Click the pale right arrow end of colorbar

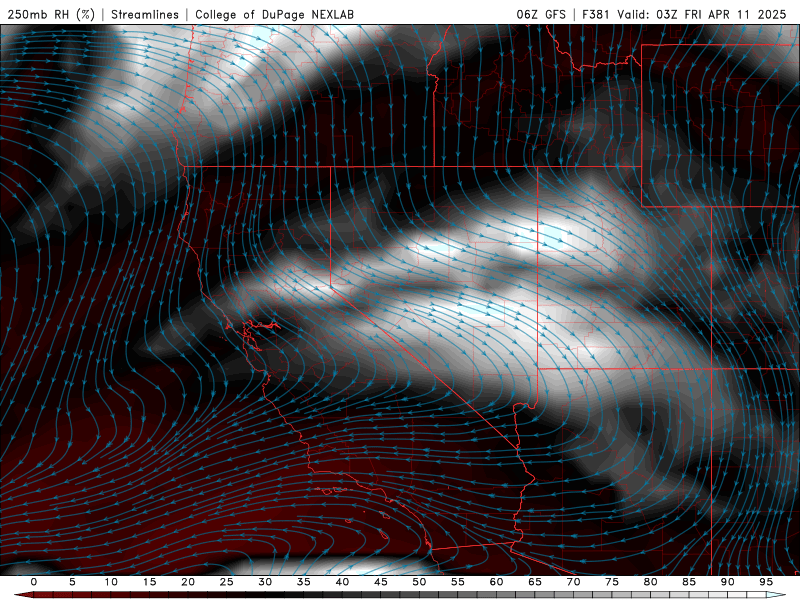(x=776, y=595)
